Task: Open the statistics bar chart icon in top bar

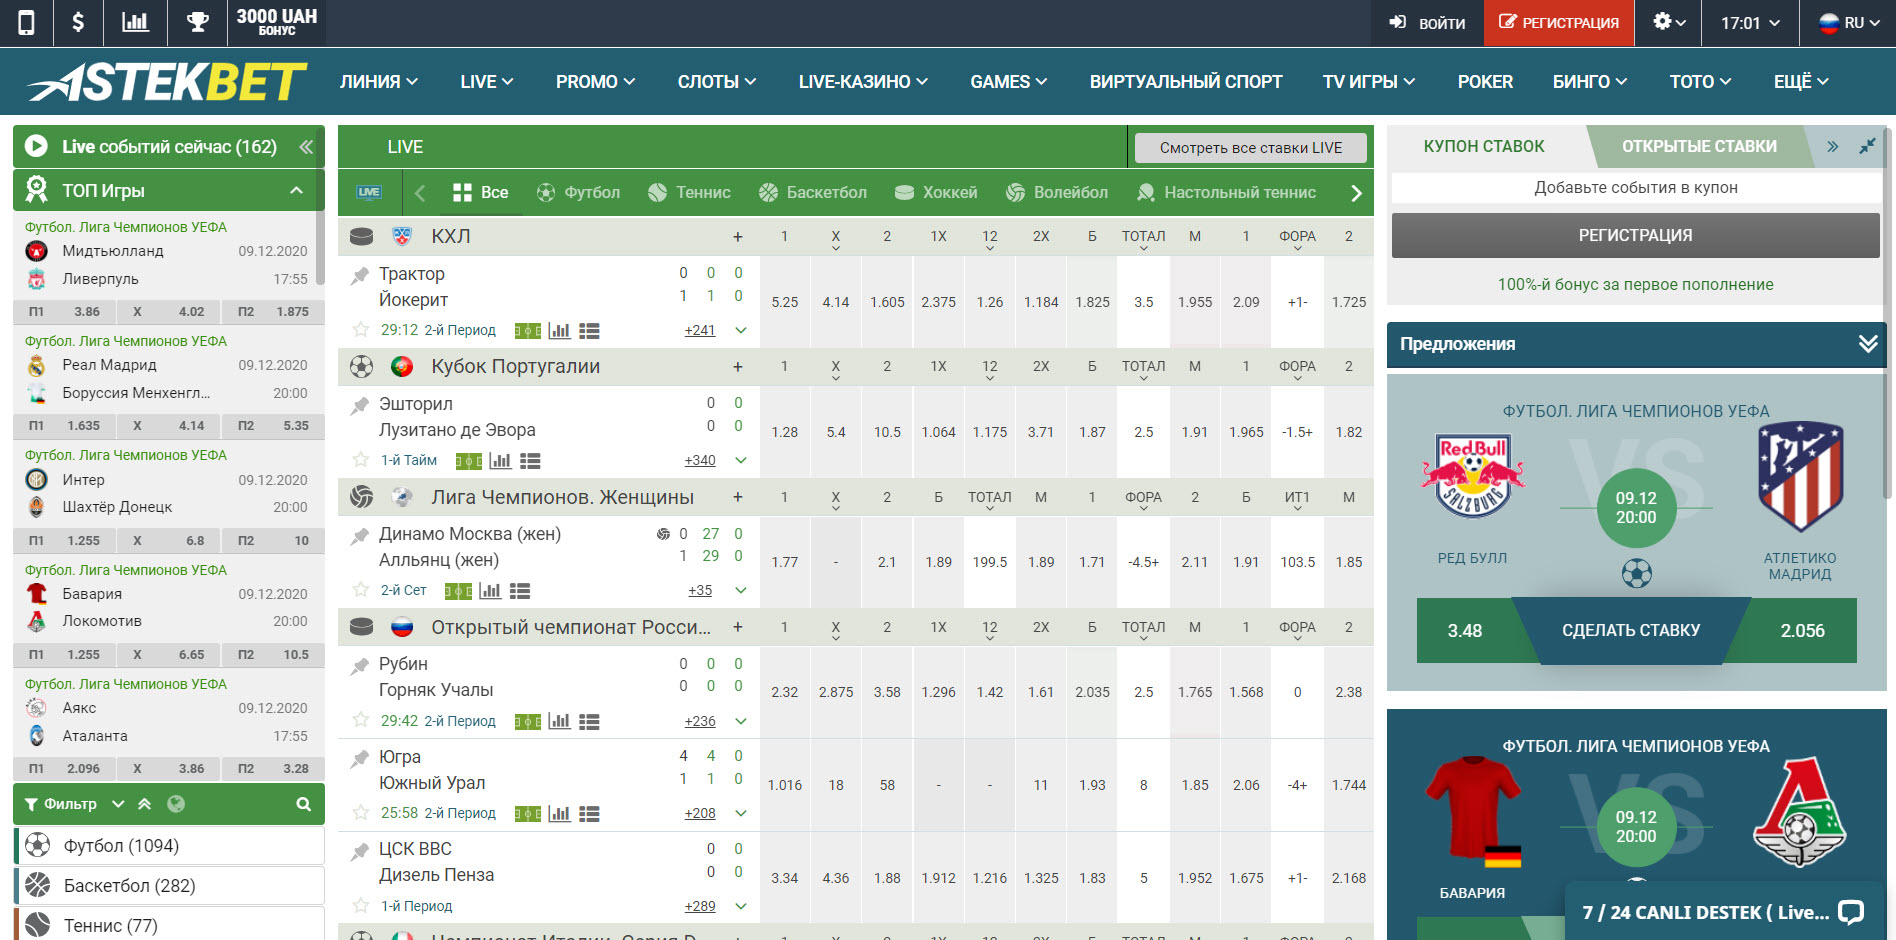Action: click(135, 22)
